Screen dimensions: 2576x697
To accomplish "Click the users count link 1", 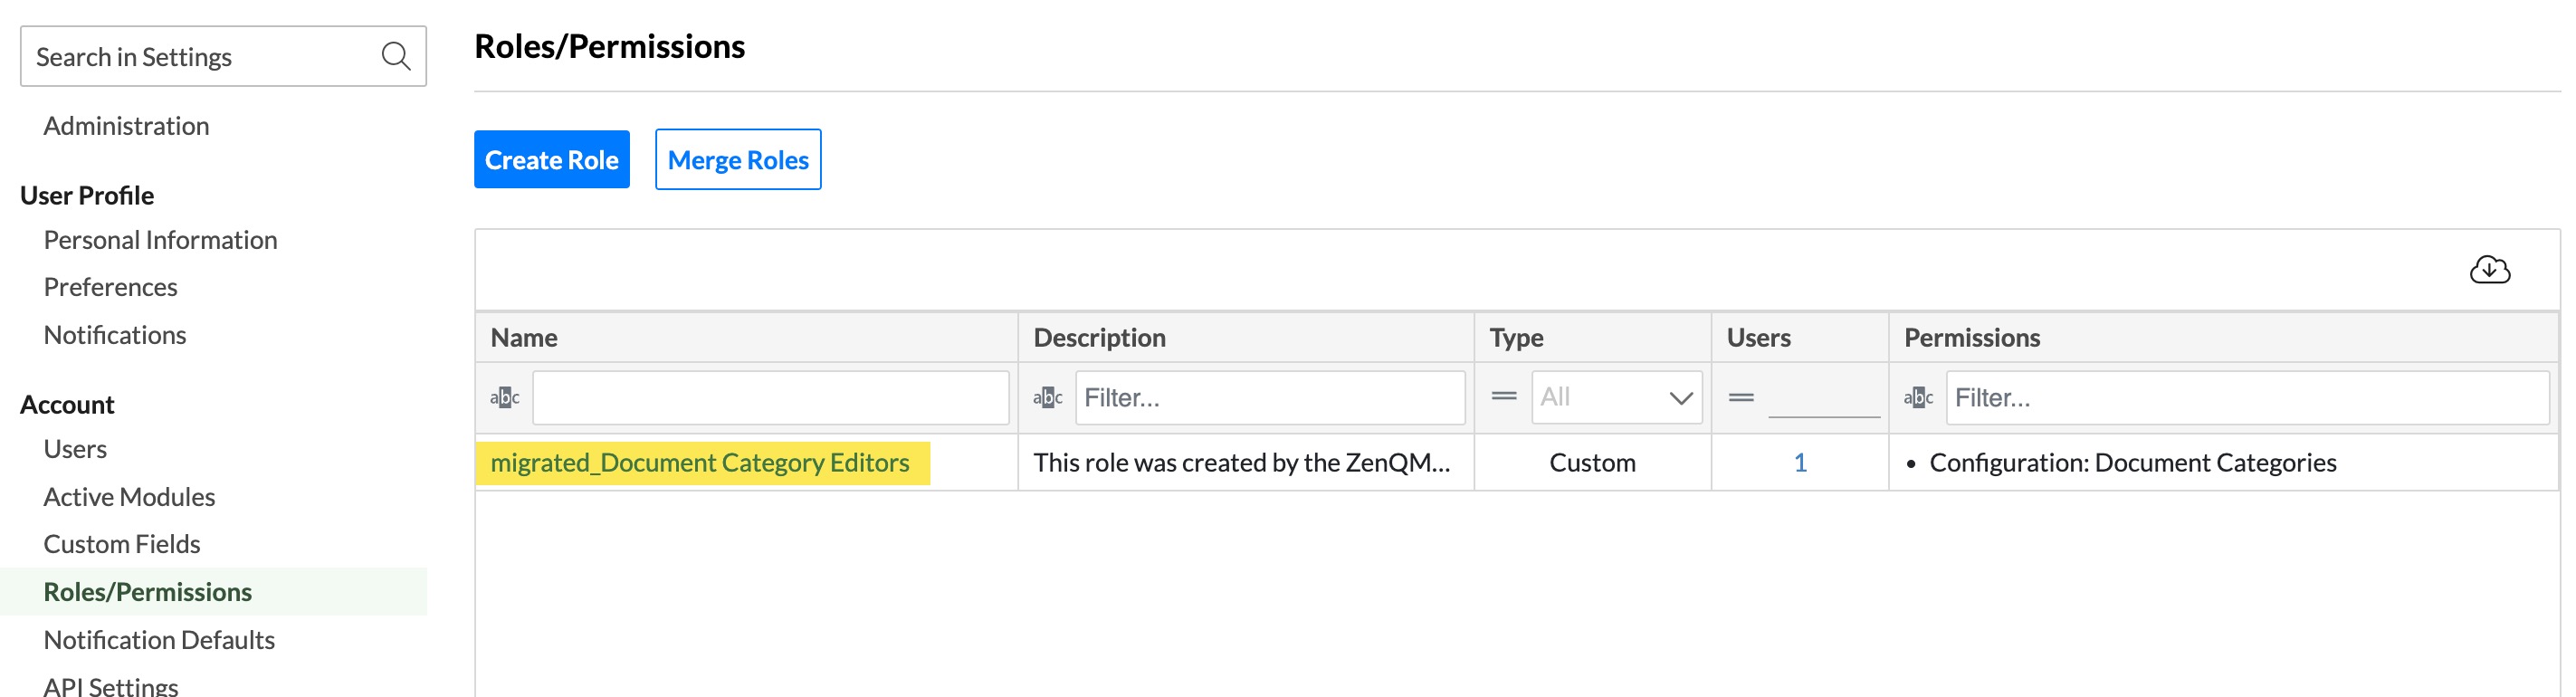I will pyautogui.click(x=1800, y=462).
